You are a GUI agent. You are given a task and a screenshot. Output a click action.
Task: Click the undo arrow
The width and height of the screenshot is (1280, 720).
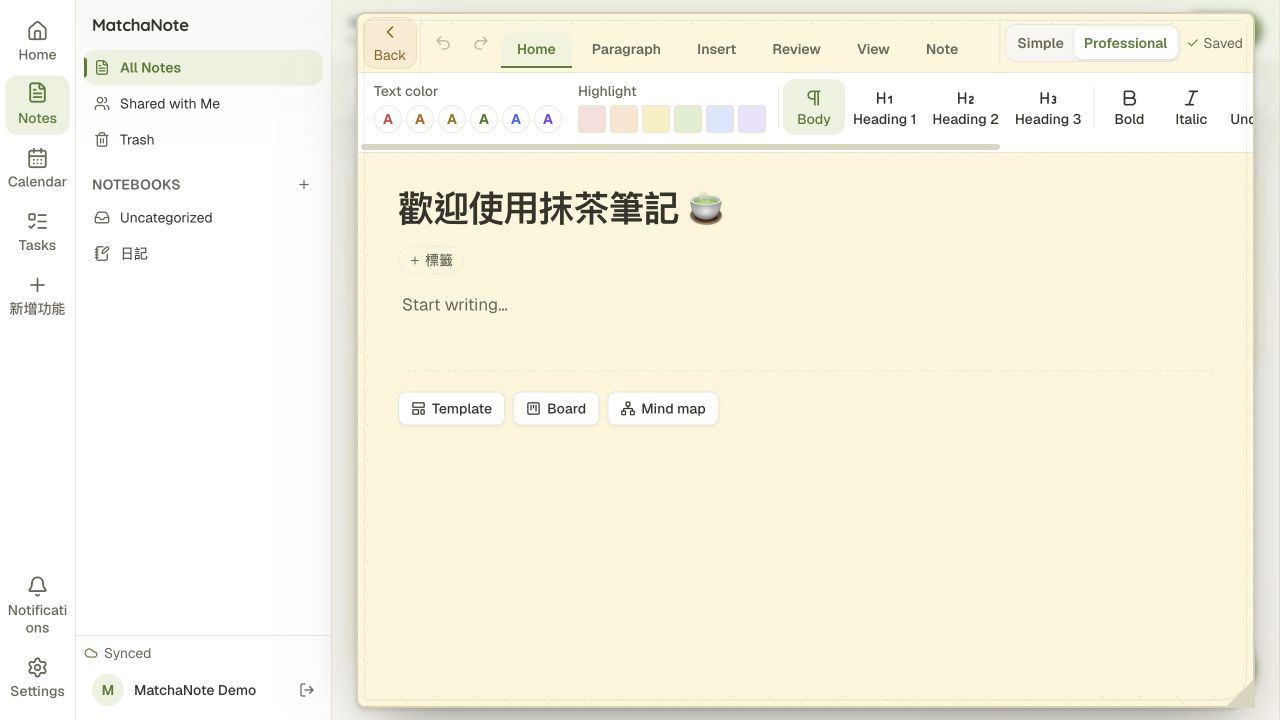[443, 43]
